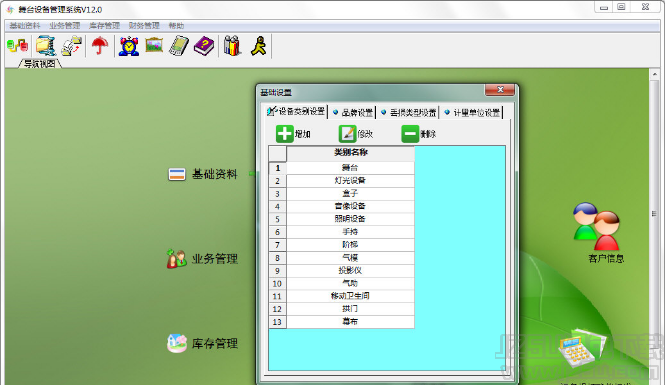Screen dimensions: 665x385
Task: Open the 帮助 menu
Action: click(x=176, y=26)
